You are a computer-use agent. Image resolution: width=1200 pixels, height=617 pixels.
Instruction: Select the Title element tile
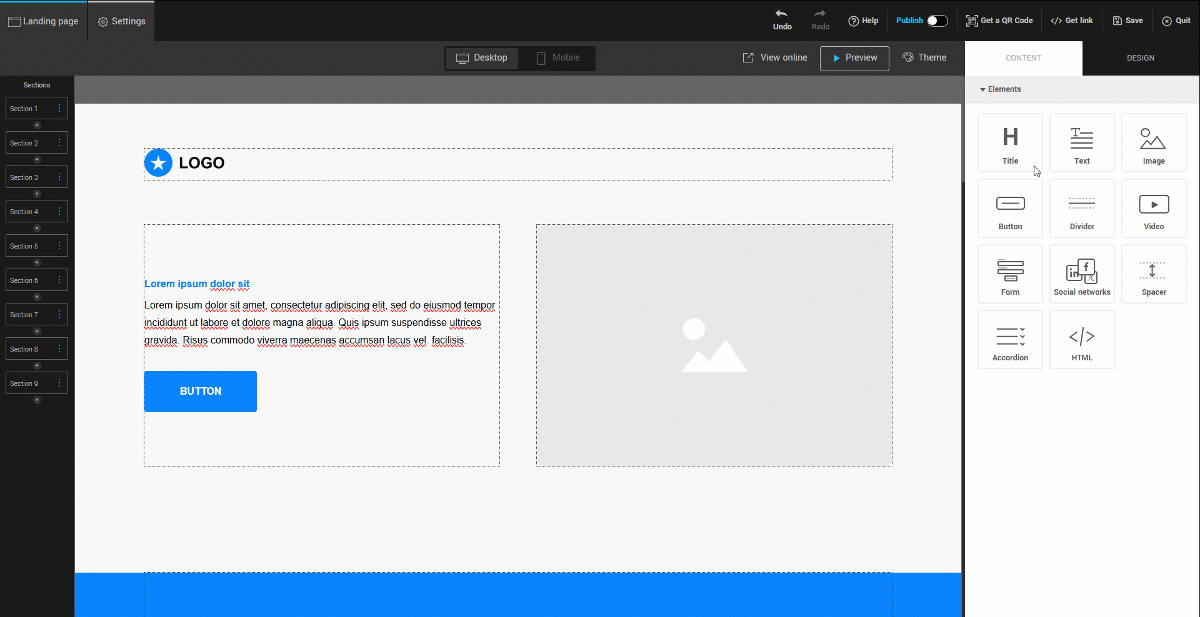tap(1010, 142)
